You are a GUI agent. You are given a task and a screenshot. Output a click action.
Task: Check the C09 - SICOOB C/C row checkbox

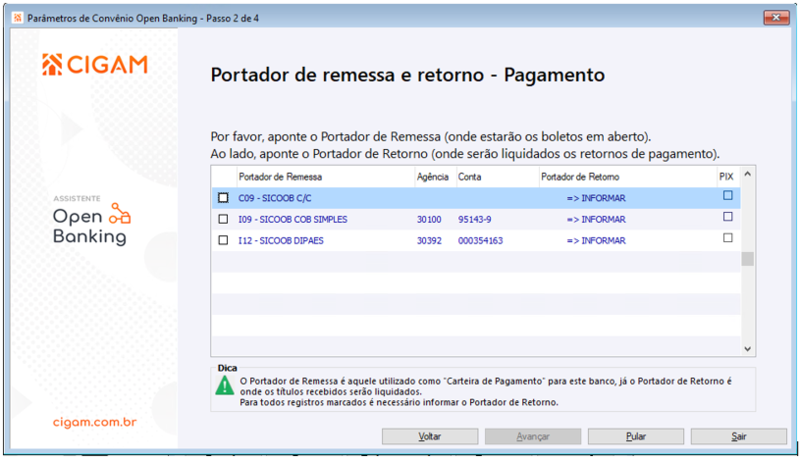point(223,198)
